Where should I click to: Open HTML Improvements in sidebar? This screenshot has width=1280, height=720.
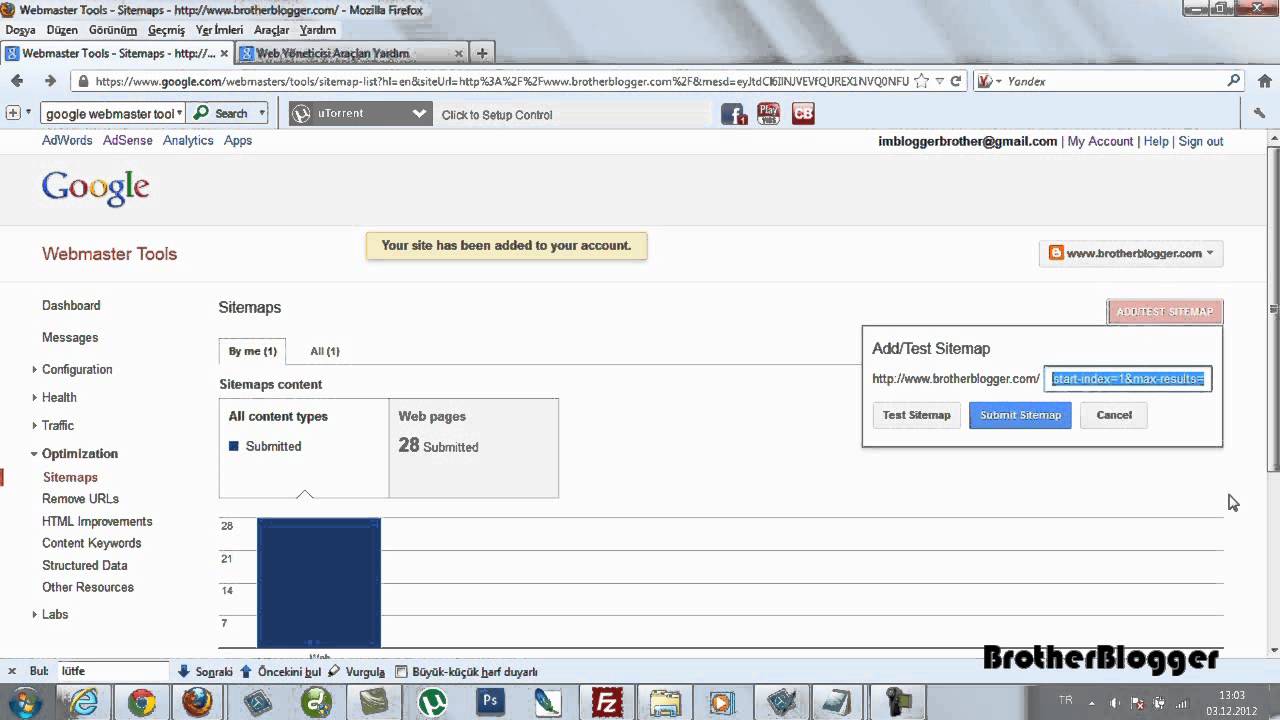point(97,521)
